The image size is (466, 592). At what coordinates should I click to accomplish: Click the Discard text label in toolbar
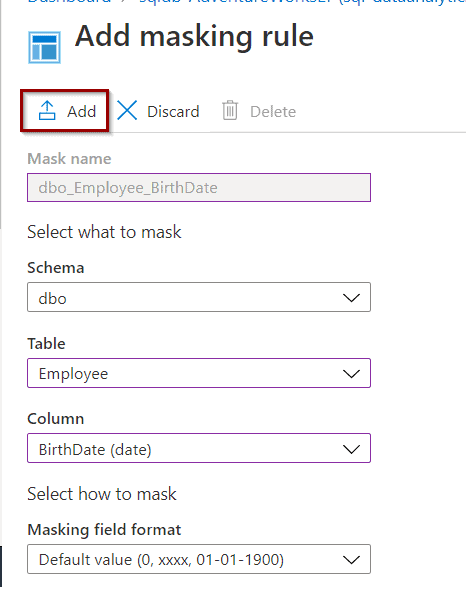[173, 112]
